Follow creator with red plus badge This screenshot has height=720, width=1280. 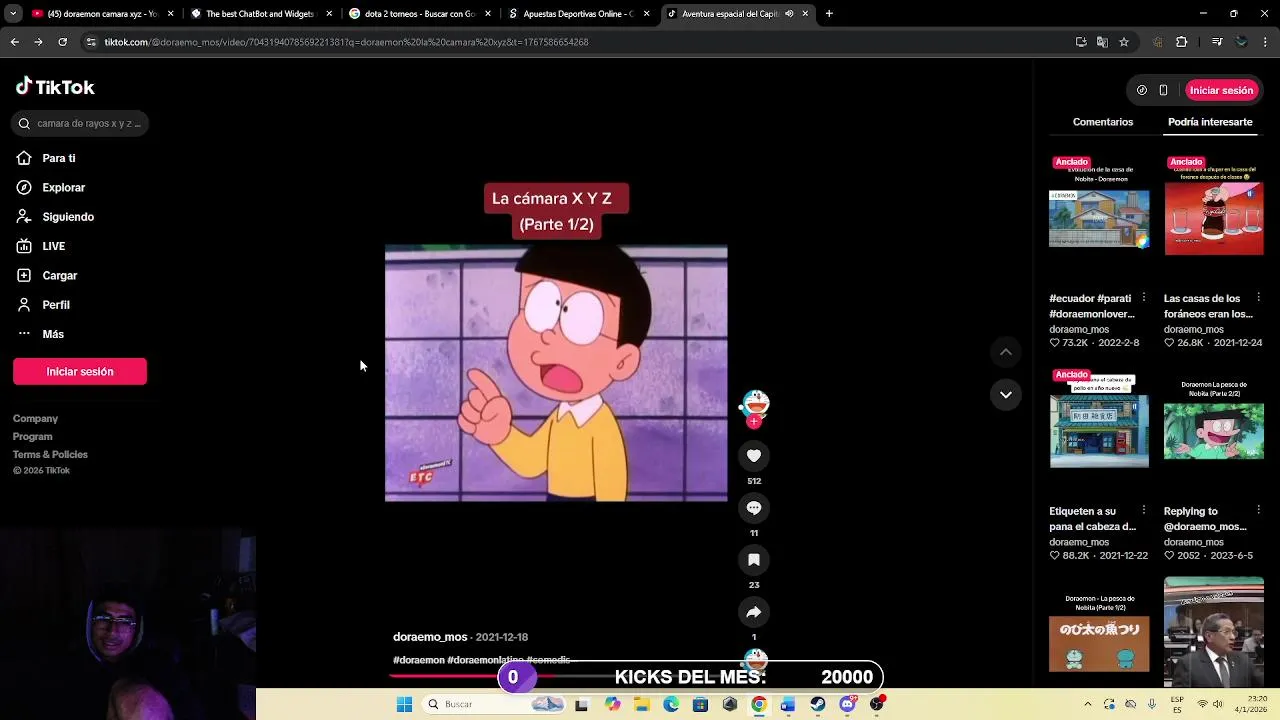tap(754, 422)
